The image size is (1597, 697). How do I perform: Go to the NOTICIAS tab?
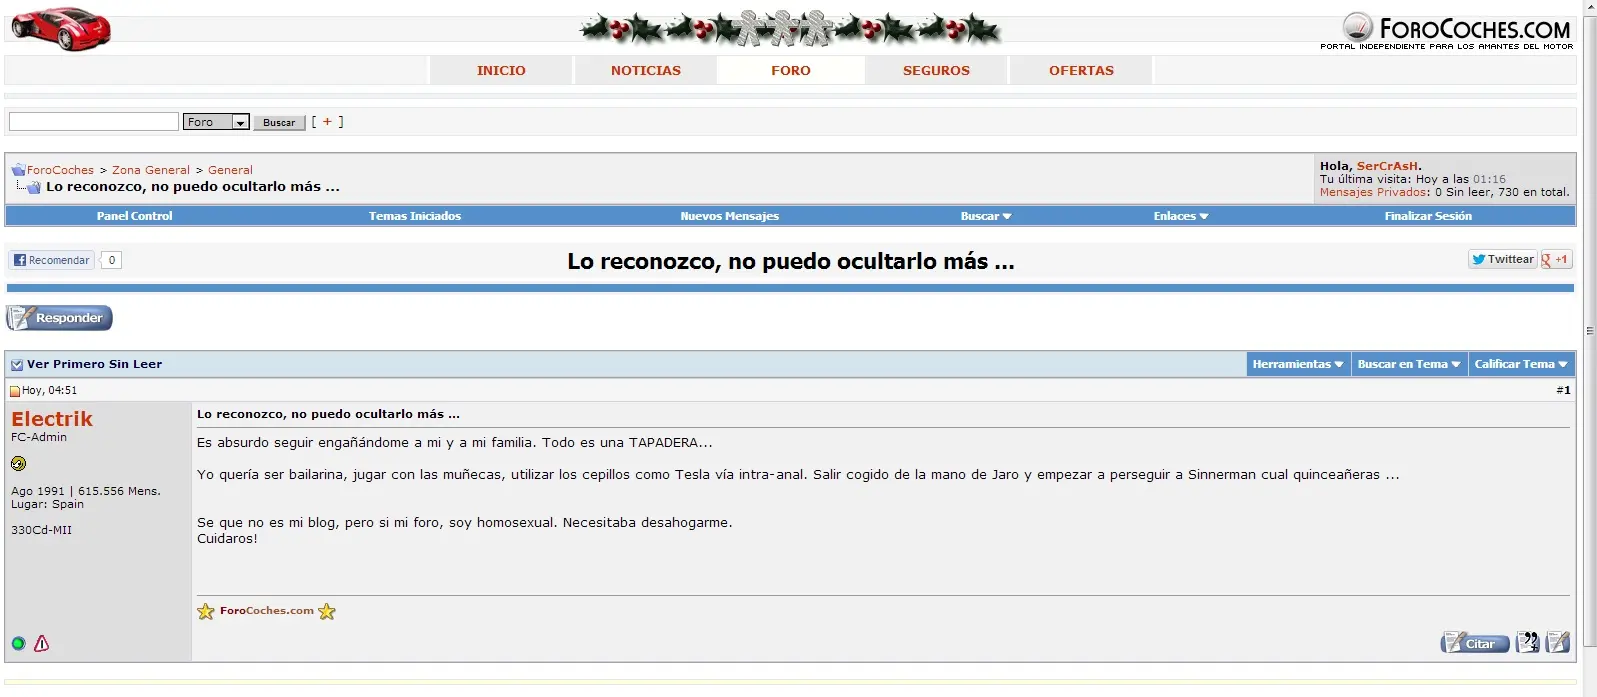646,70
